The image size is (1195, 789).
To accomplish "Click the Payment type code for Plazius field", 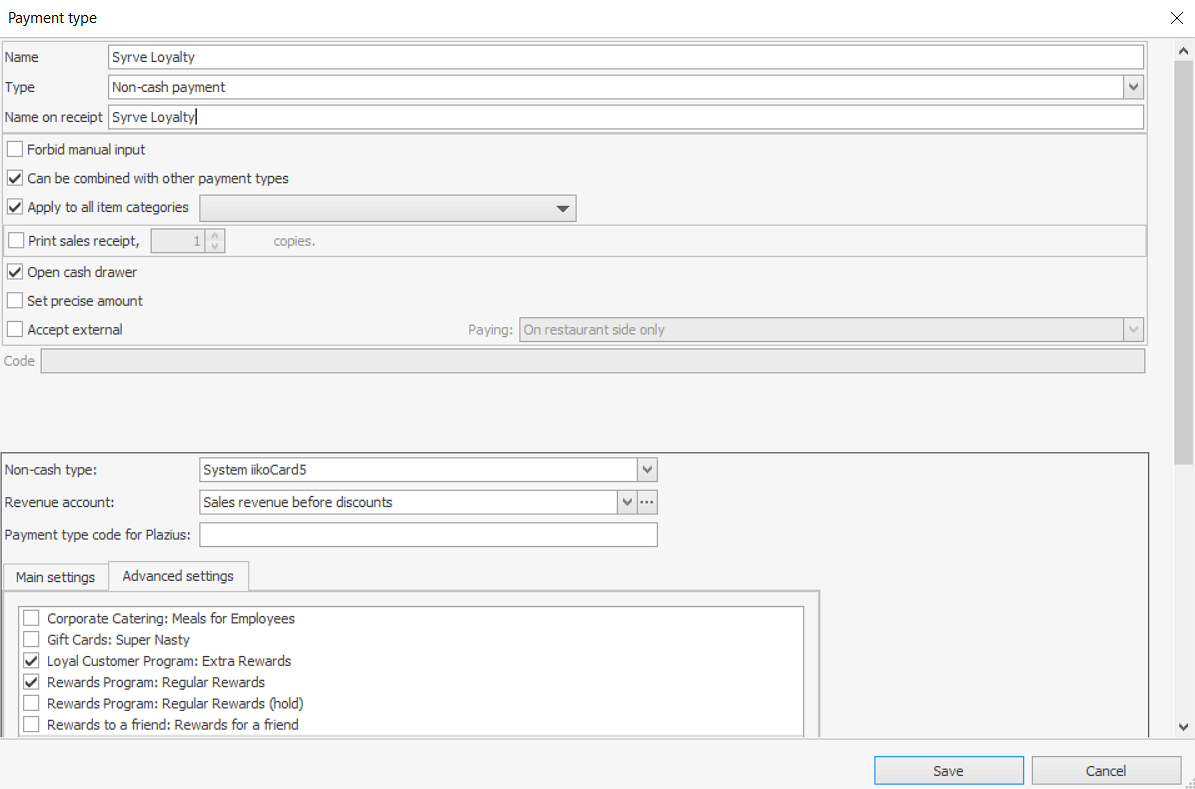I will coord(428,535).
